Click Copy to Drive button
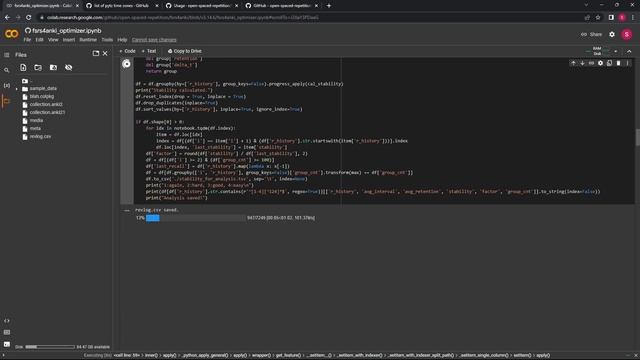Image resolution: width=640 pixels, height=360 pixels. click(x=185, y=51)
